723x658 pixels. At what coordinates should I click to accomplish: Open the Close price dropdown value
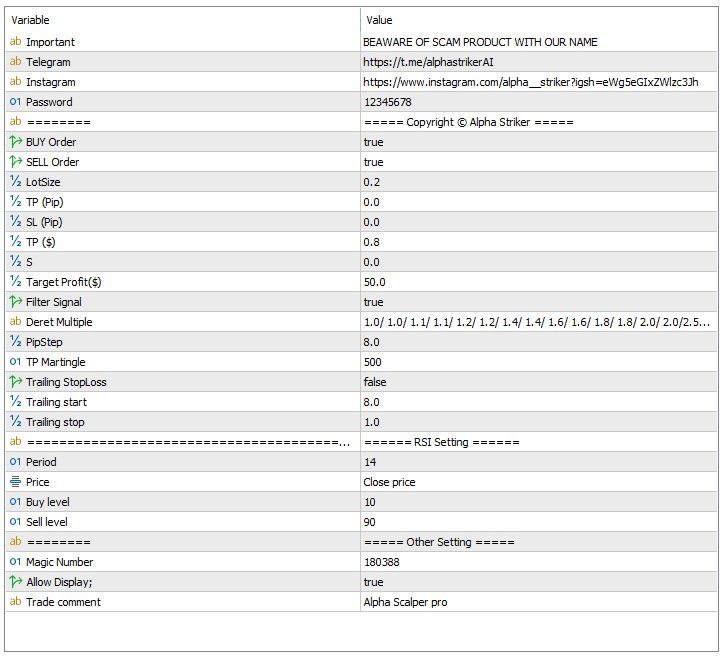click(x=539, y=482)
